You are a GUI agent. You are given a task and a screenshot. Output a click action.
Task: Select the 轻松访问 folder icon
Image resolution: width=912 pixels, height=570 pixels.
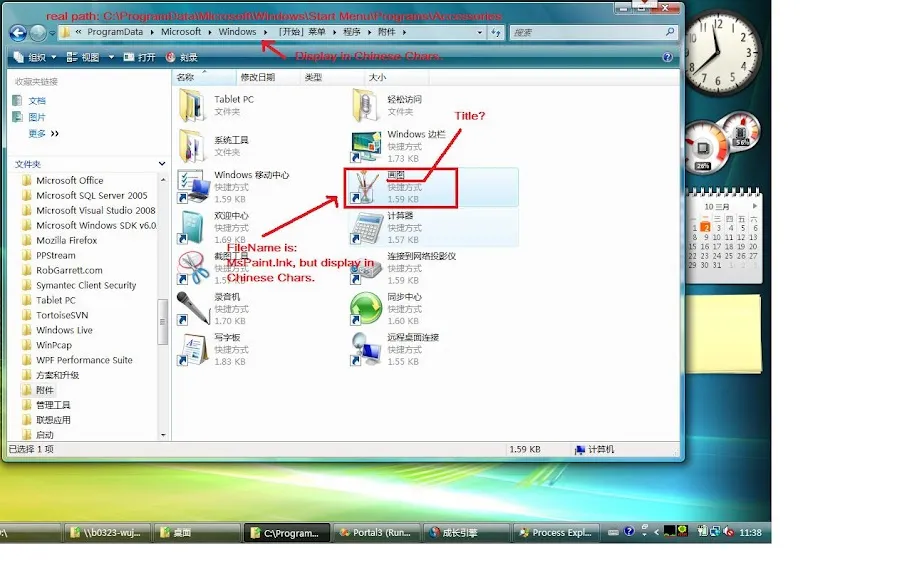coord(365,105)
